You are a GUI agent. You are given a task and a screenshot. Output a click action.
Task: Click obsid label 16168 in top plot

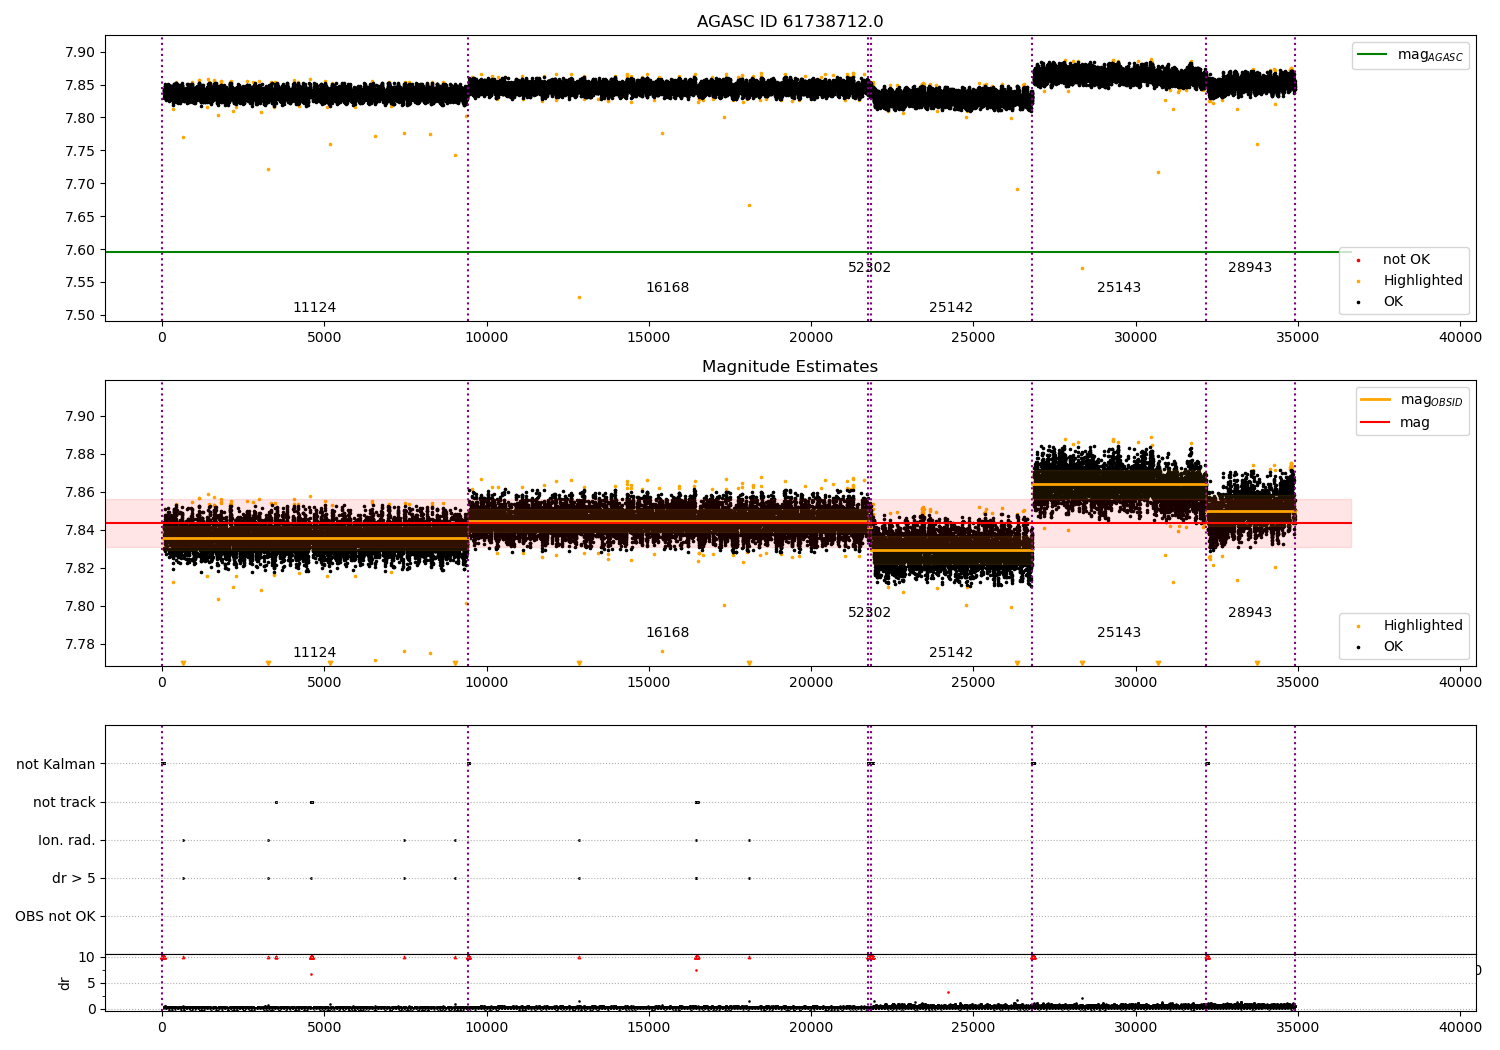(667, 288)
